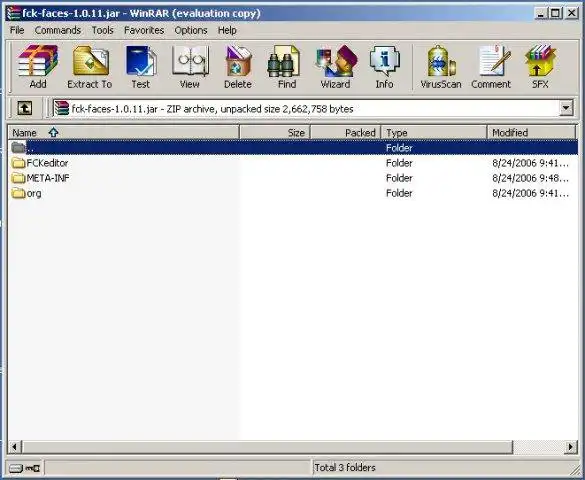Click the SFX toolbar icon

(540, 66)
